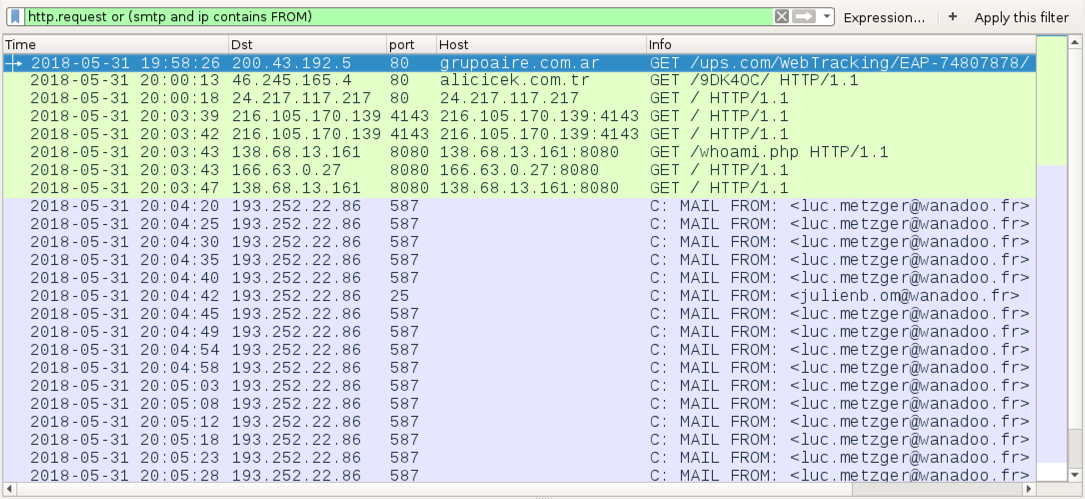1085x499 pixels.
Task: Sort by the Info column header
Action: (x=841, y=44)
